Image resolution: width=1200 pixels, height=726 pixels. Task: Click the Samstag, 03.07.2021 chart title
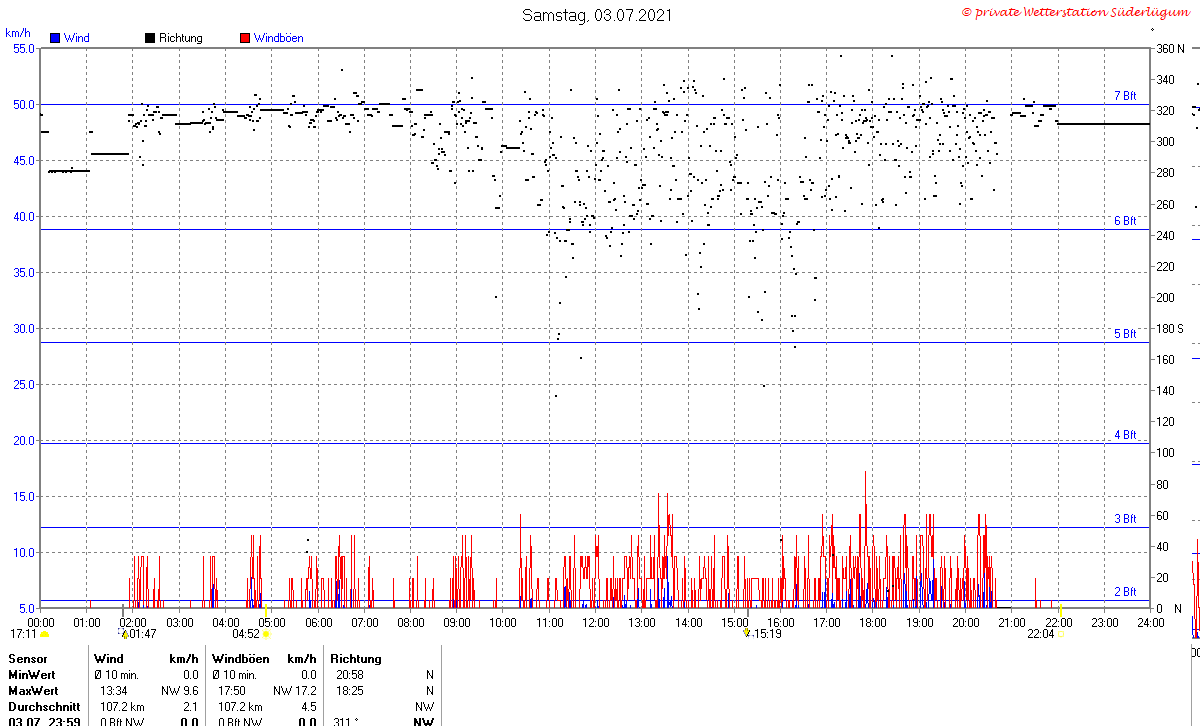597,15
